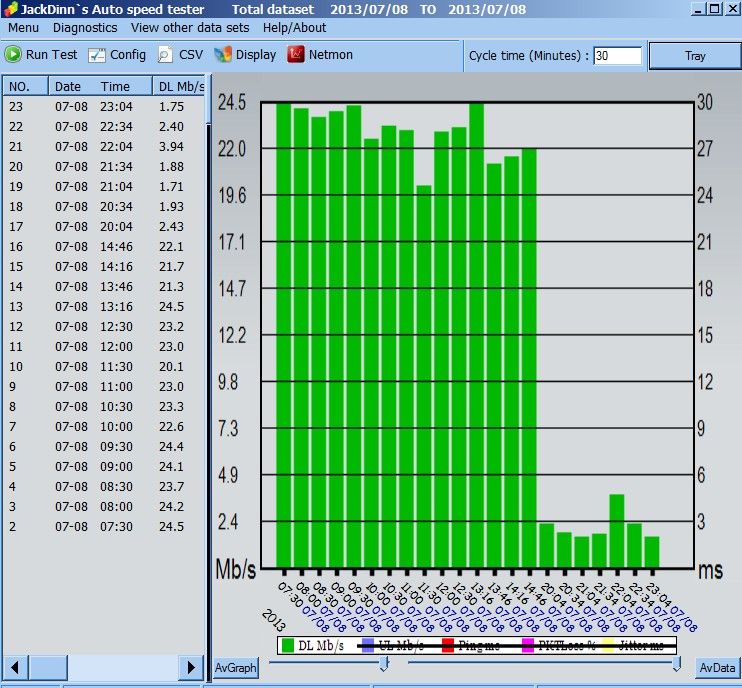Open the Menu dropdown in the menu bar
Viewport: 742px width, 688px height.
[x=23, y=27]
